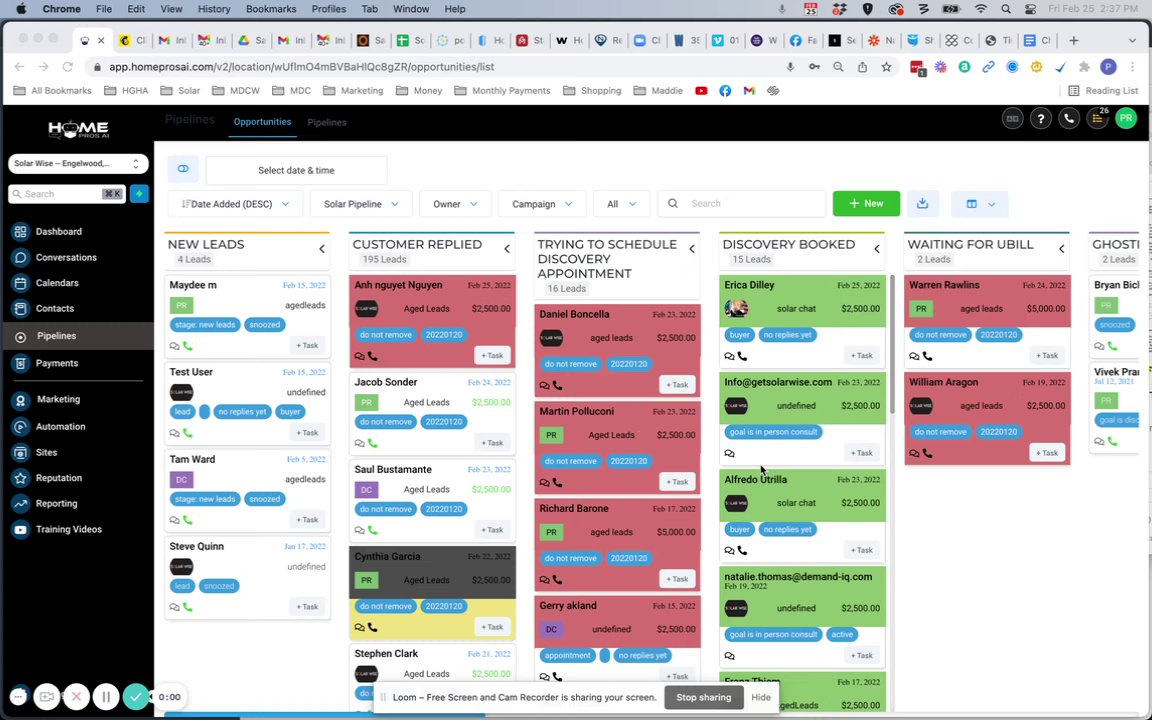
Task: Click phone icon on Maydee m card
Action: coord(188,346)
